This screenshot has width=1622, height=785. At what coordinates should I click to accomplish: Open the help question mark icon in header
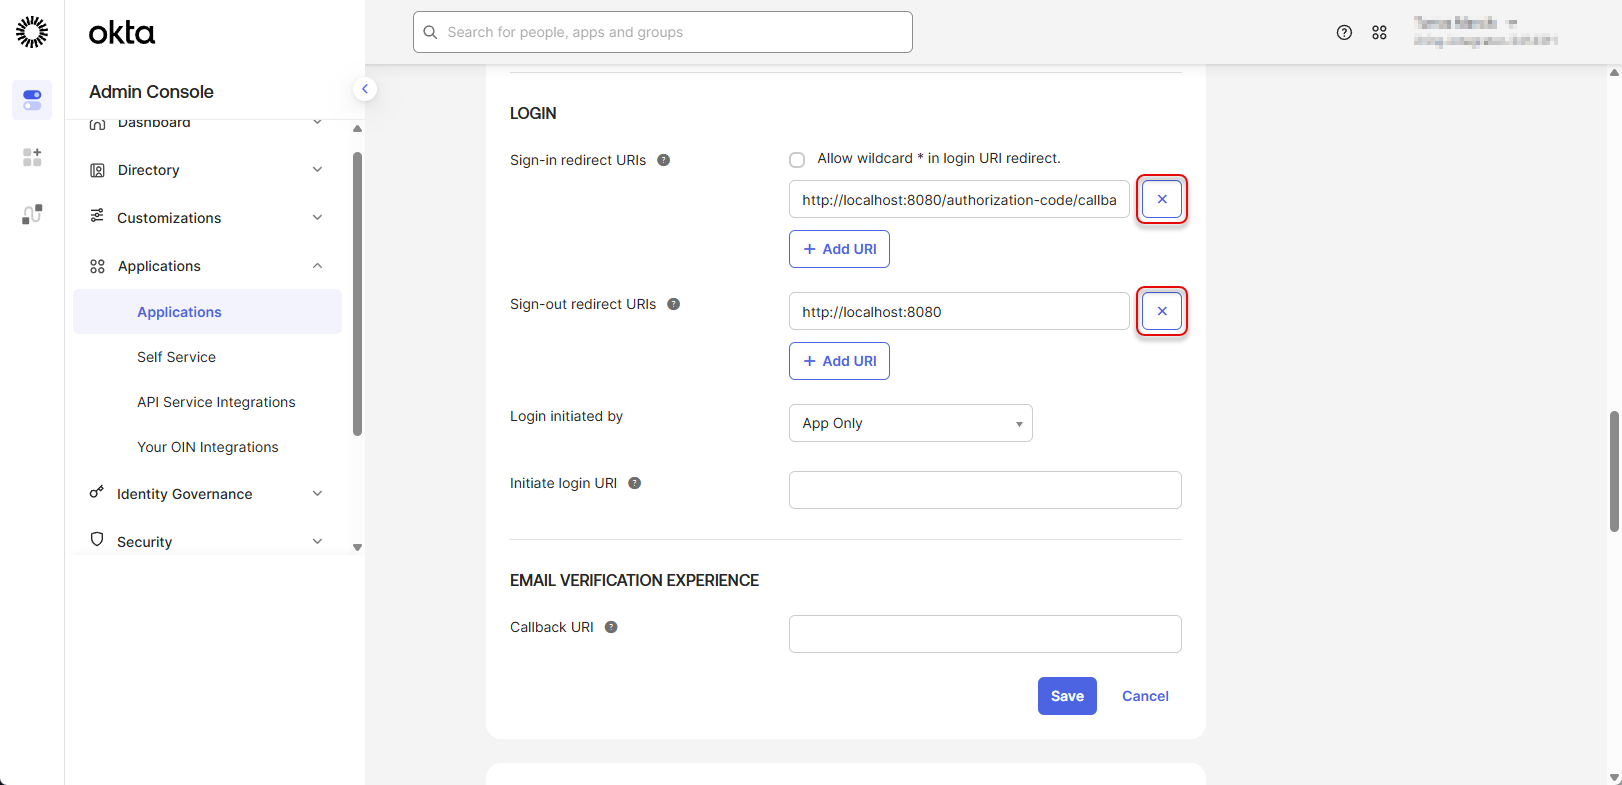pos(1344,32)
